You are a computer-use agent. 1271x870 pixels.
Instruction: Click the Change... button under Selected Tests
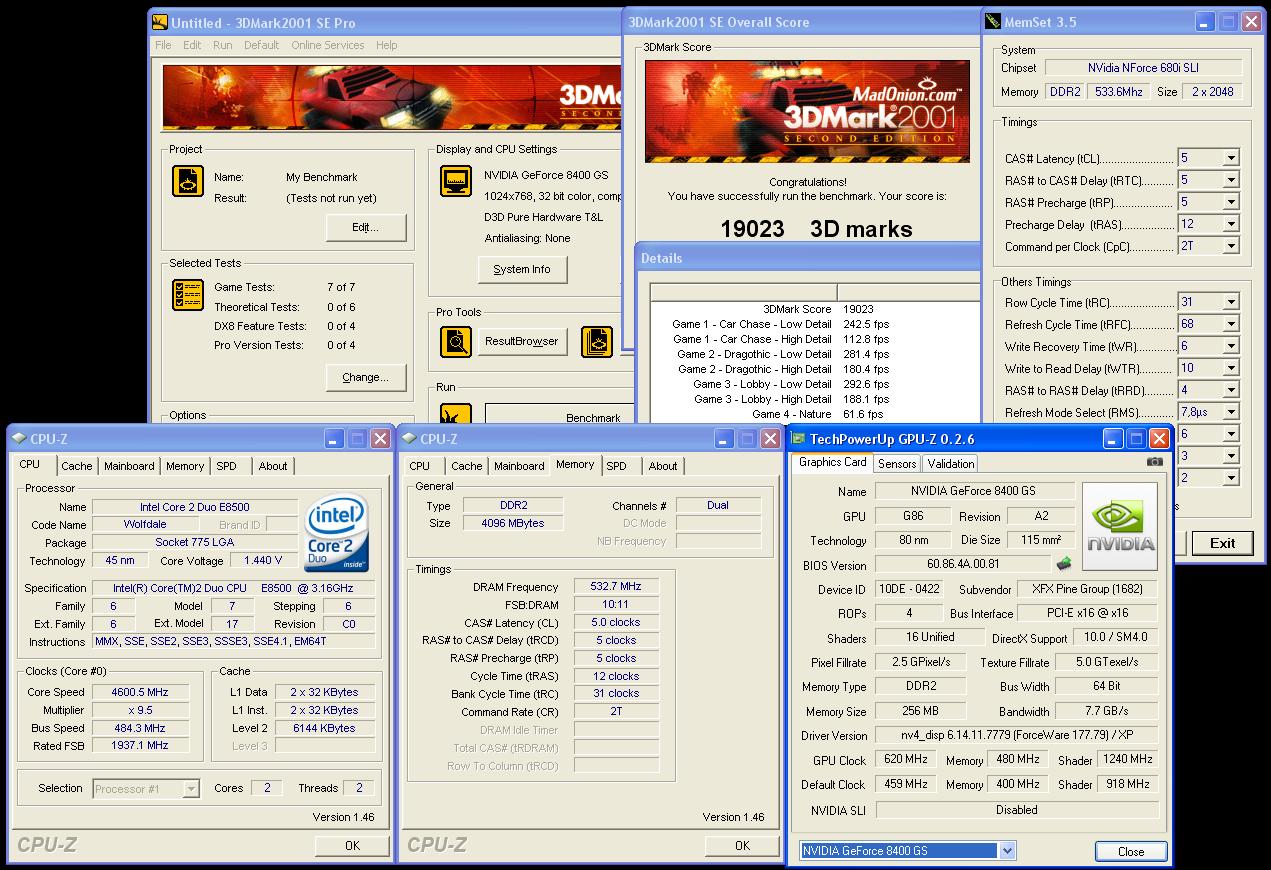[x=366, y=378]
